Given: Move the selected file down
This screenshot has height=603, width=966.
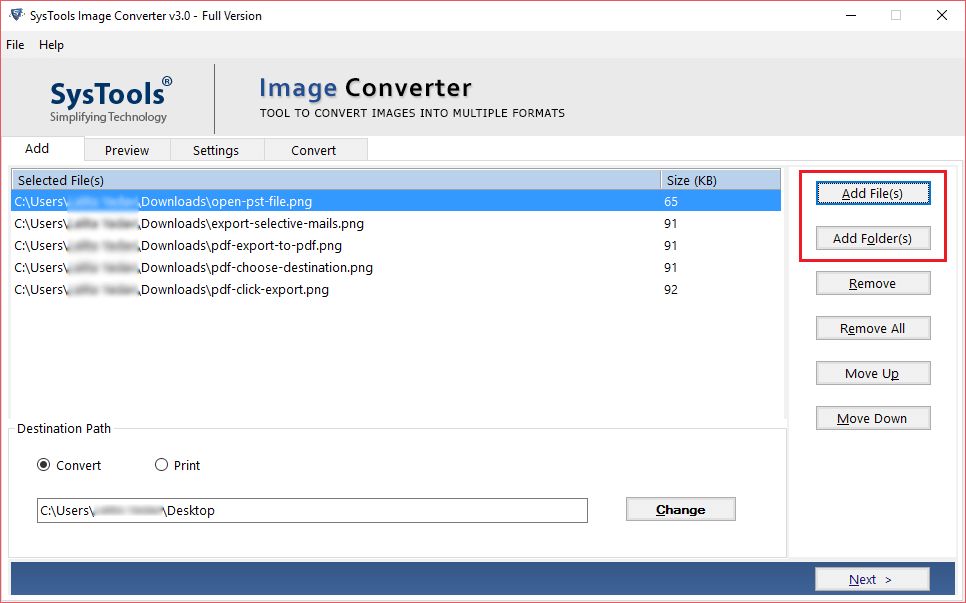Looking at the screenshot, I should pyautogui.click(x=872, y=418).
